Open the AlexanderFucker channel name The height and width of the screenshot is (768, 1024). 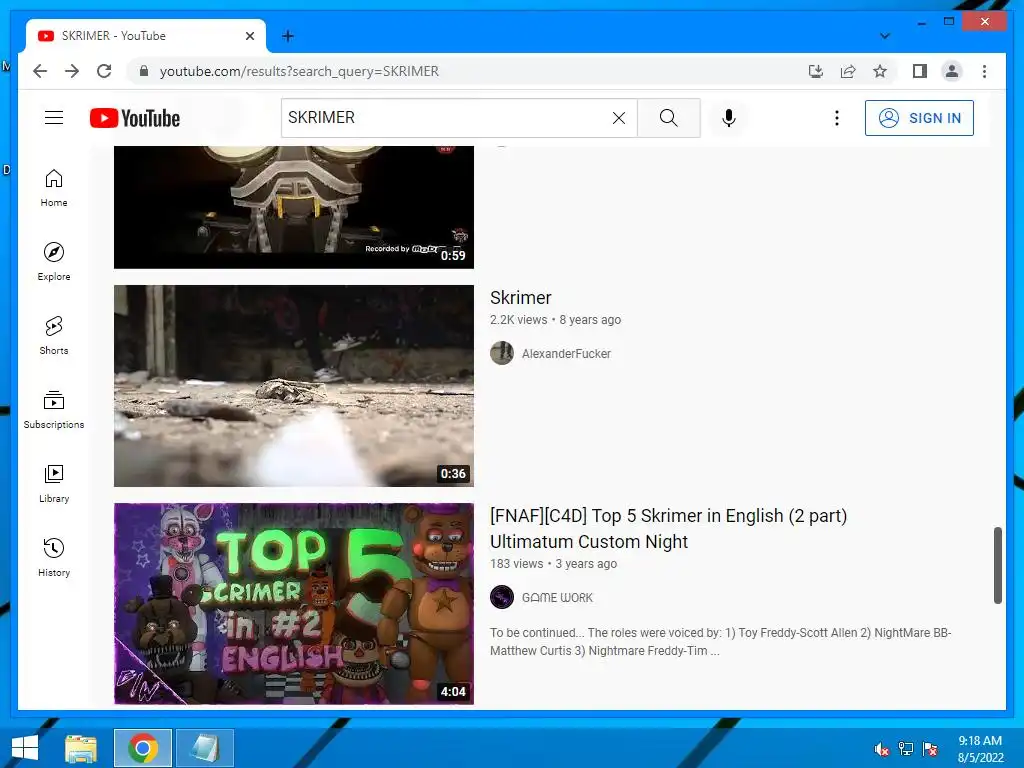click(x=566, y=353)
